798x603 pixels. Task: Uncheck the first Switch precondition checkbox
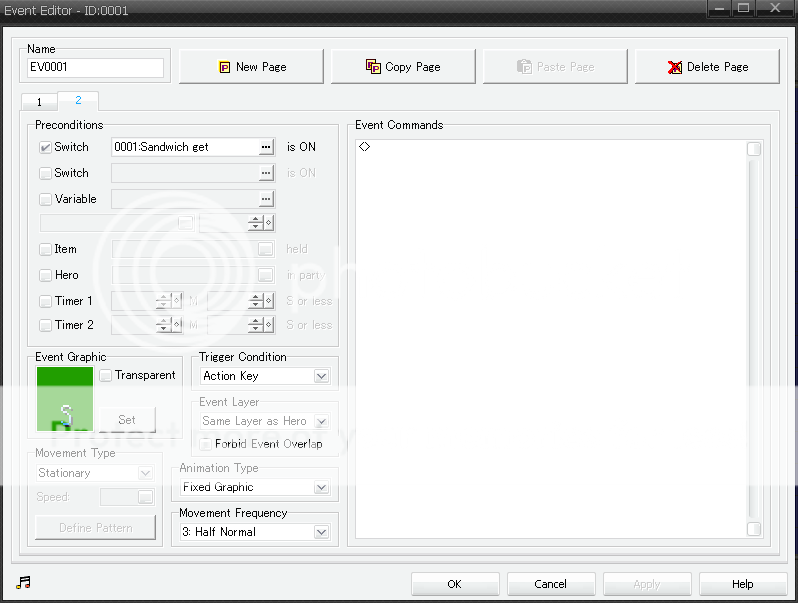coord(45,147)
